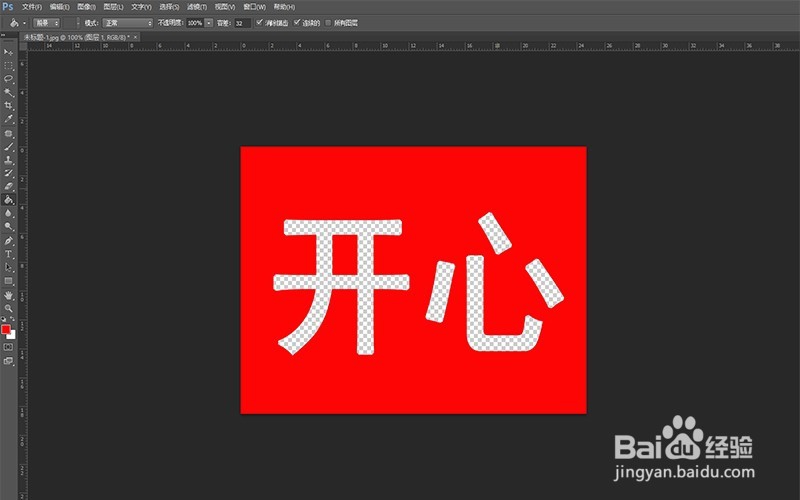The height and width of the screenshot is (500, 800).
Task: Select the Rectangular Marquee tool
Action: 8,66
